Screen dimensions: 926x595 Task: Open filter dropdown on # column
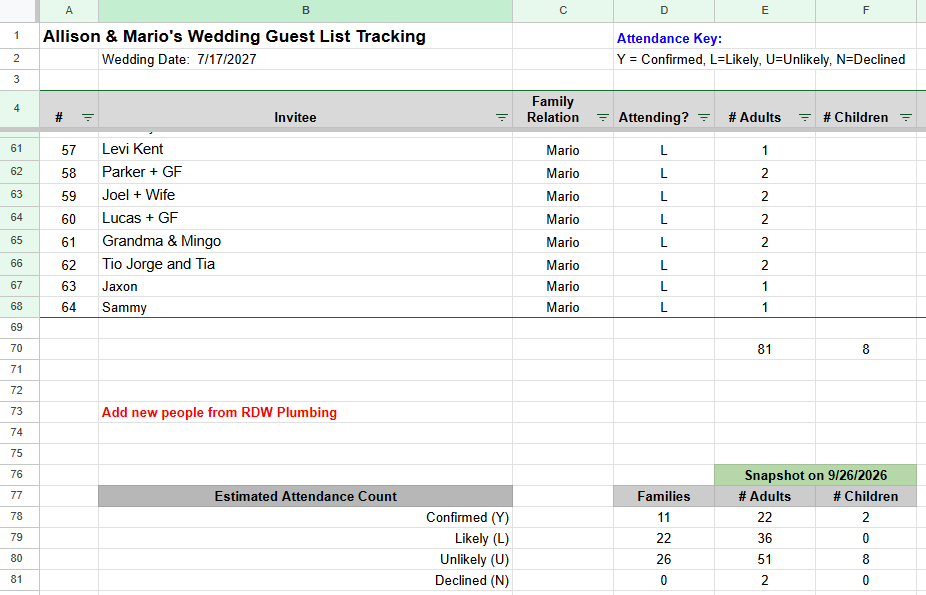87,117
